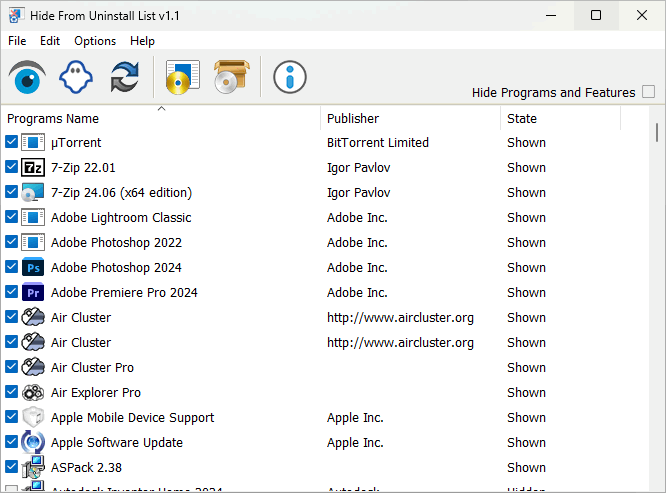This screenshot has height=493, width=666.
Task: Click the Air Explorer Pro icon
Action: click(33, 392)
